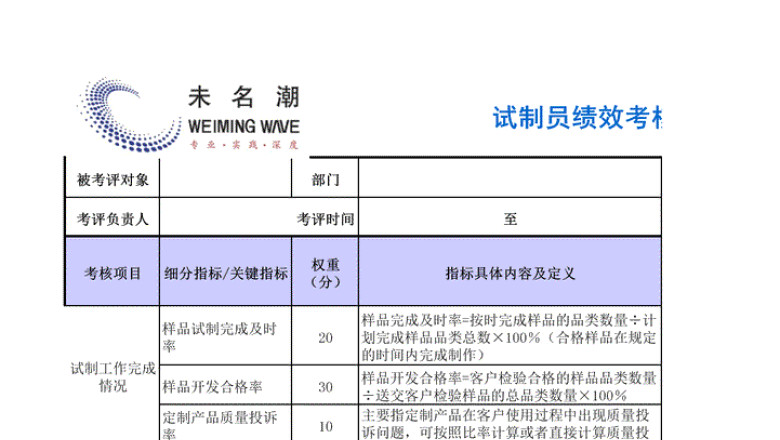This screenshot has height=440, width=780.
Task: Click the weight value '10'
Action: click(x=325, y=426)
